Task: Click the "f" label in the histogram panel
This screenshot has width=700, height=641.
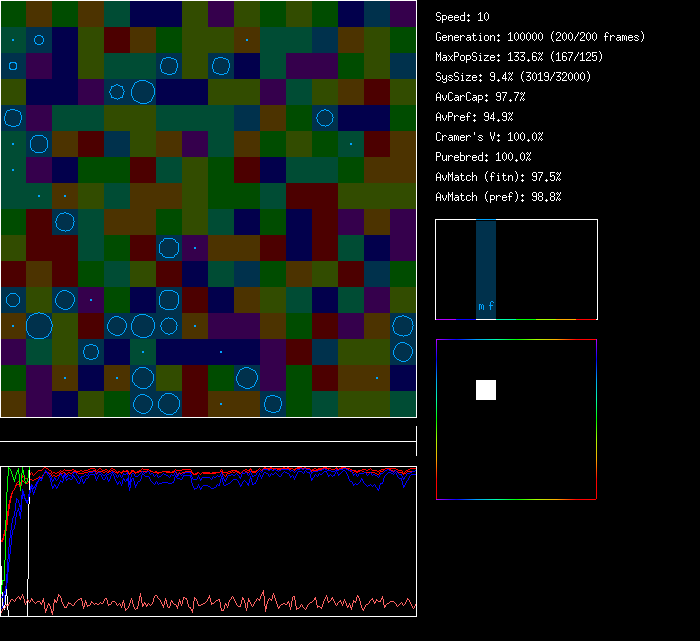Action: click(491, 306)
